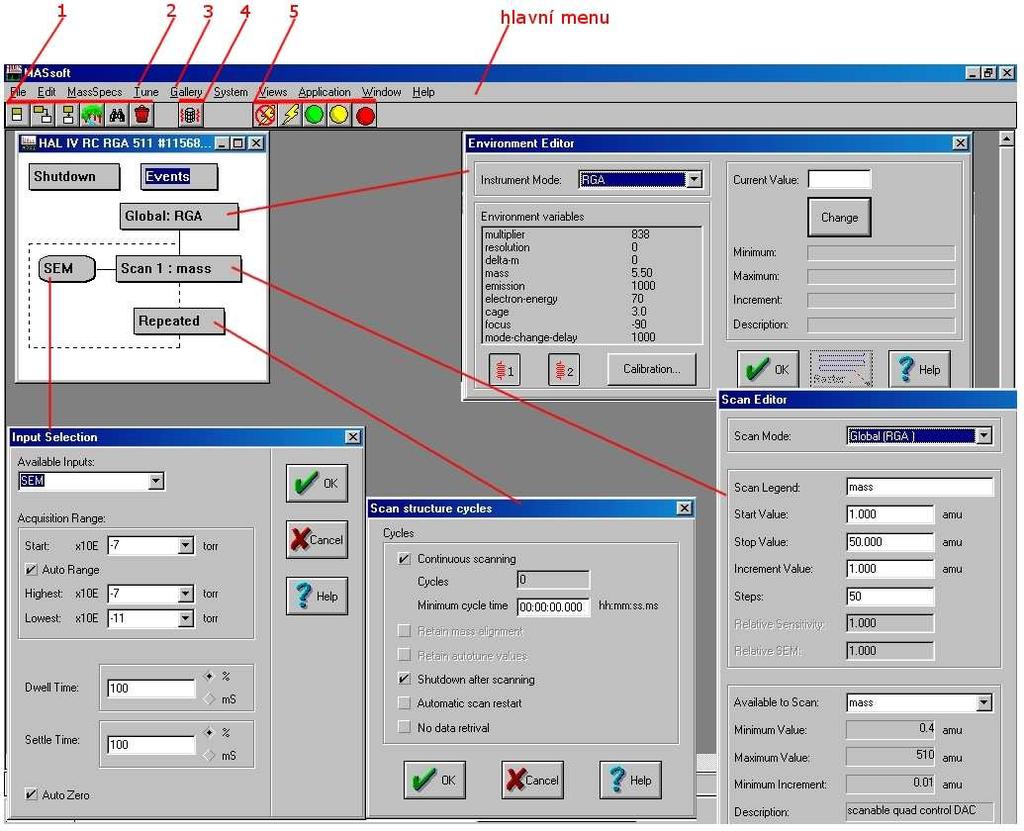1024x831 pixels.
Task: Click HAL IV RC RGA window icon
Action: (x=27, y=142)
